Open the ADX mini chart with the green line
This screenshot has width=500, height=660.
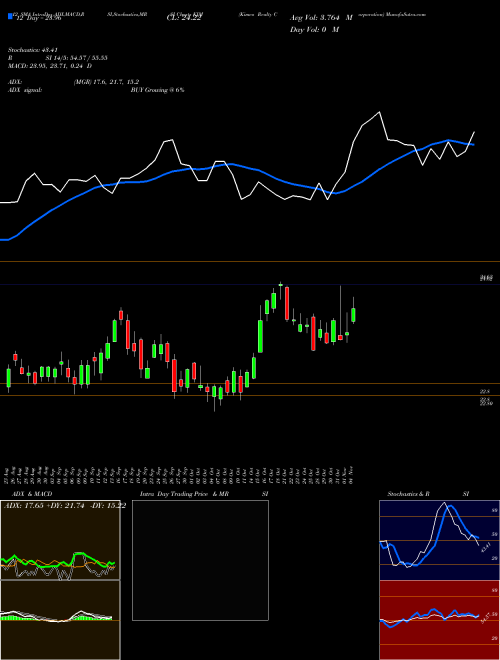(60, 540)
